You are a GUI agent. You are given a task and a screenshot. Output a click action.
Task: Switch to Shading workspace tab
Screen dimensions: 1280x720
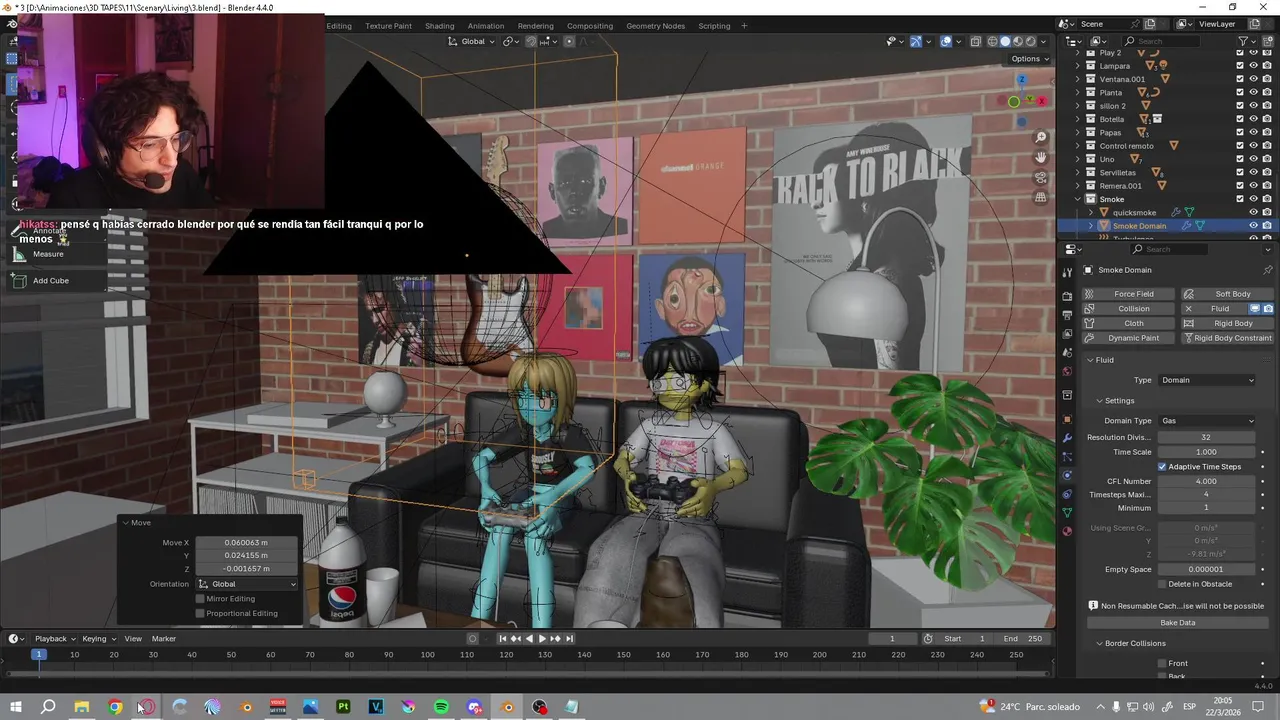point(439,26)
